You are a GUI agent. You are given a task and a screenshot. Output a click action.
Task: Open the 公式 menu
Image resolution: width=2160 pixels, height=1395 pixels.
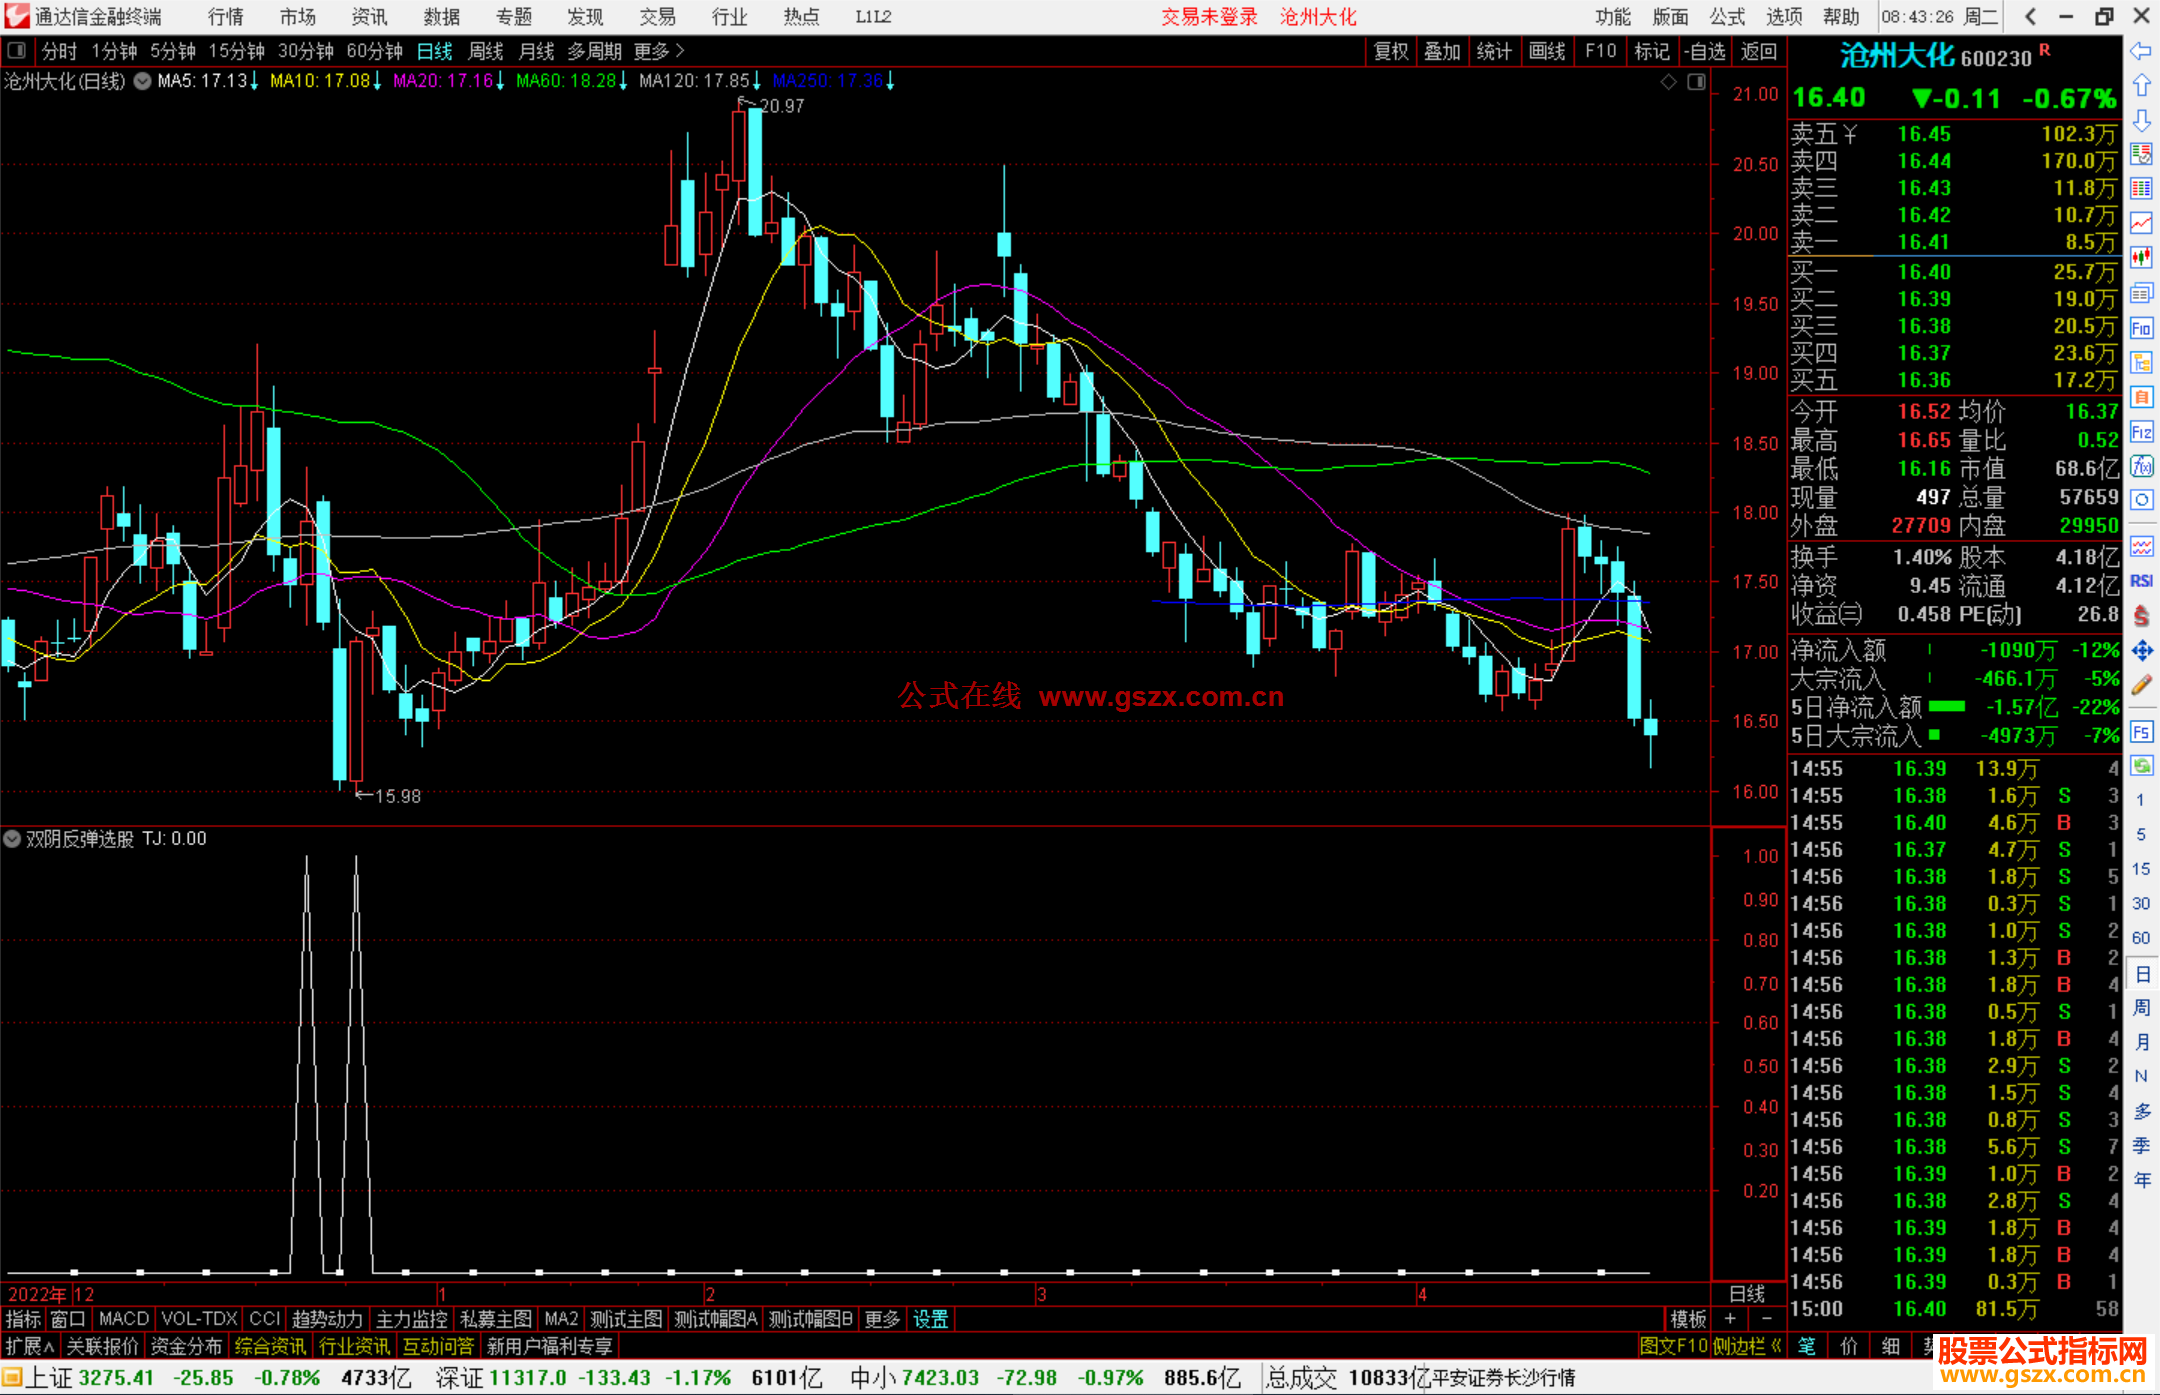pyautogui.click(x=1726, y=17)
